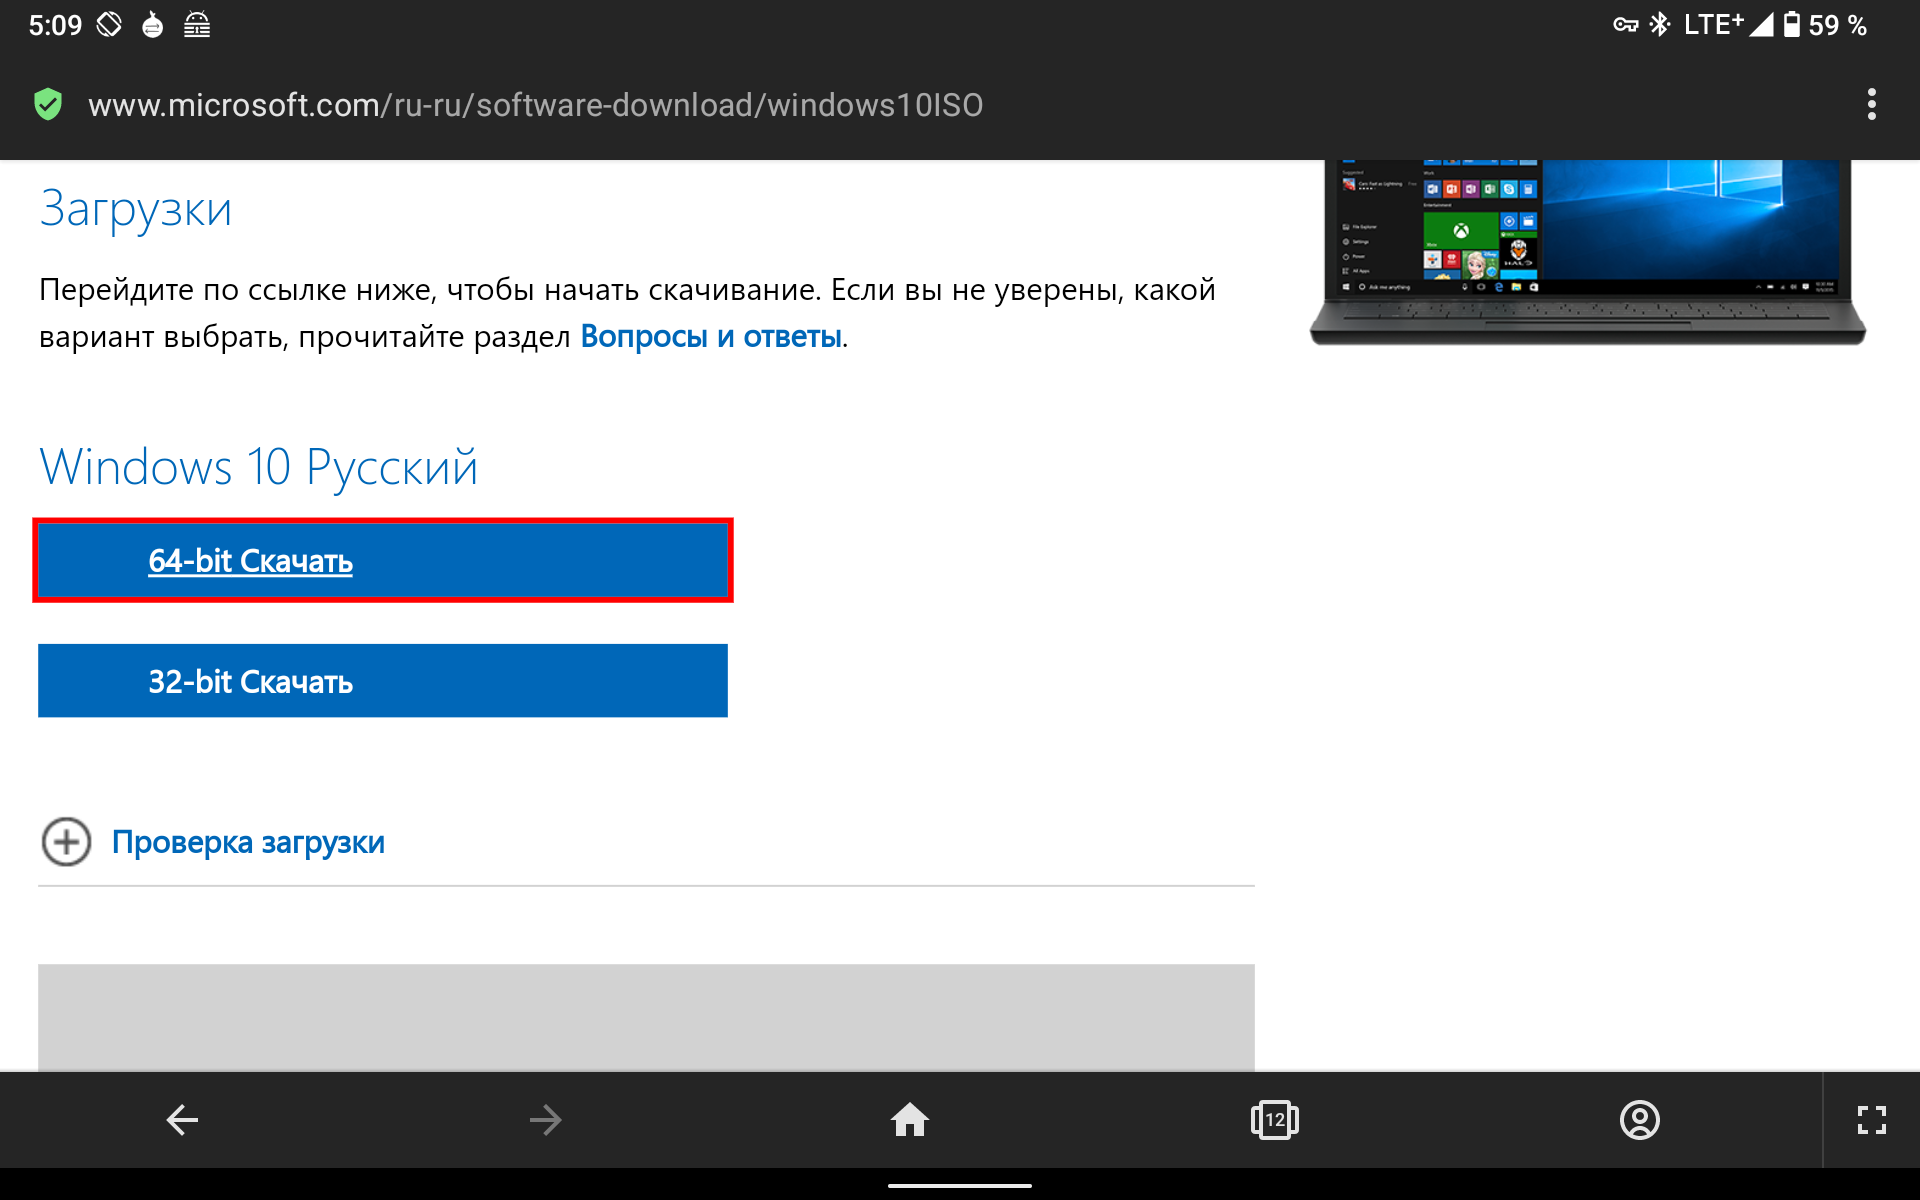Tap the Bluetooth status icon

click(1660, 25)
